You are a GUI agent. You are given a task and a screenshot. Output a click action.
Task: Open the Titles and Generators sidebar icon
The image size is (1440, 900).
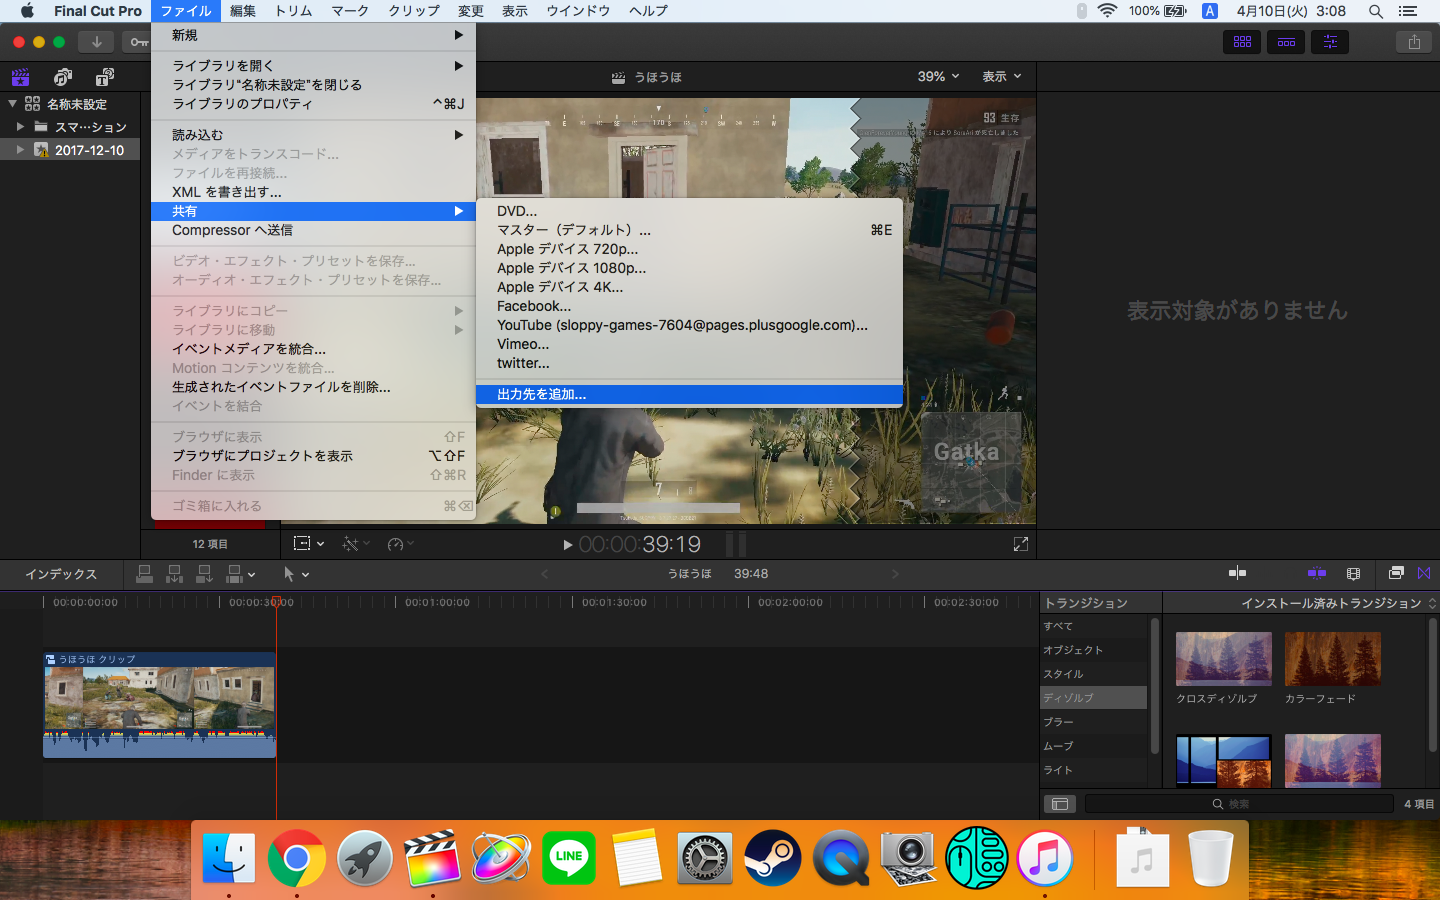(105, 77)
